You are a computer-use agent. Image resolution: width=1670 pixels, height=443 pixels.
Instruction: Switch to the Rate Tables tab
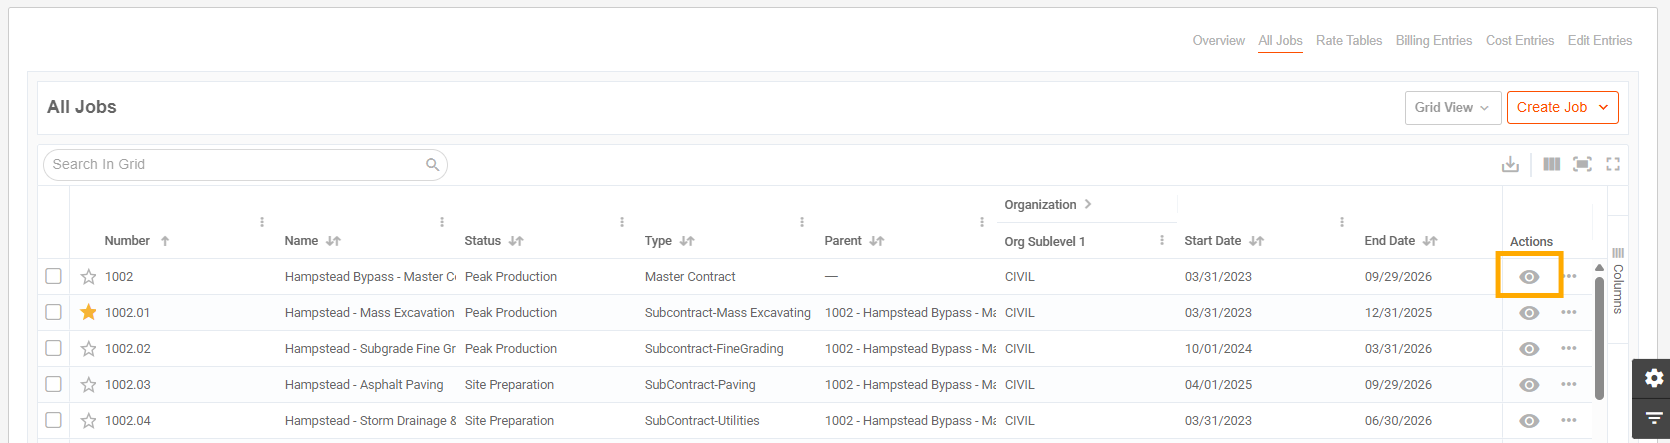point(1349,41)
